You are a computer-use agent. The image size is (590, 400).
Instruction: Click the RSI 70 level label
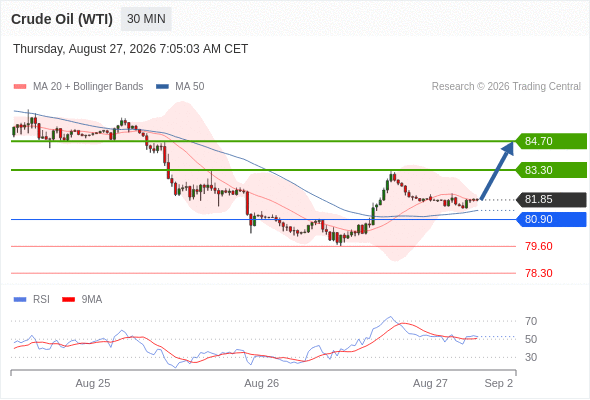[x=531, y=321]
